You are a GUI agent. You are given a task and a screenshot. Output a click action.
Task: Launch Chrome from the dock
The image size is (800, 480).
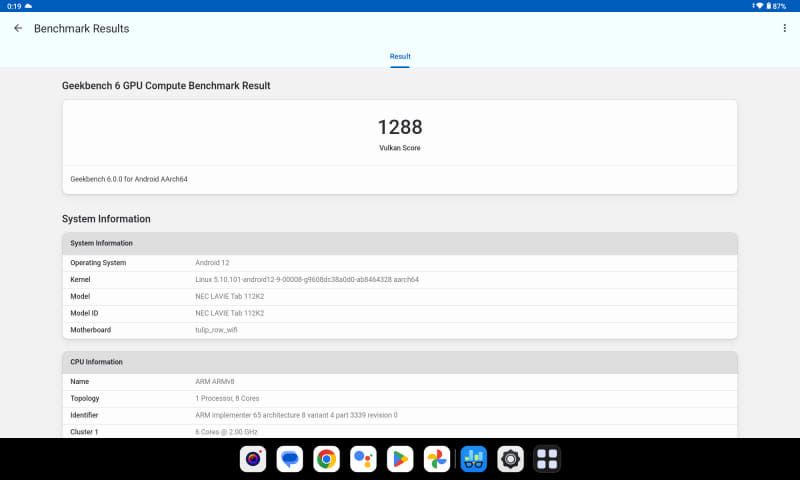click(327, 459)
